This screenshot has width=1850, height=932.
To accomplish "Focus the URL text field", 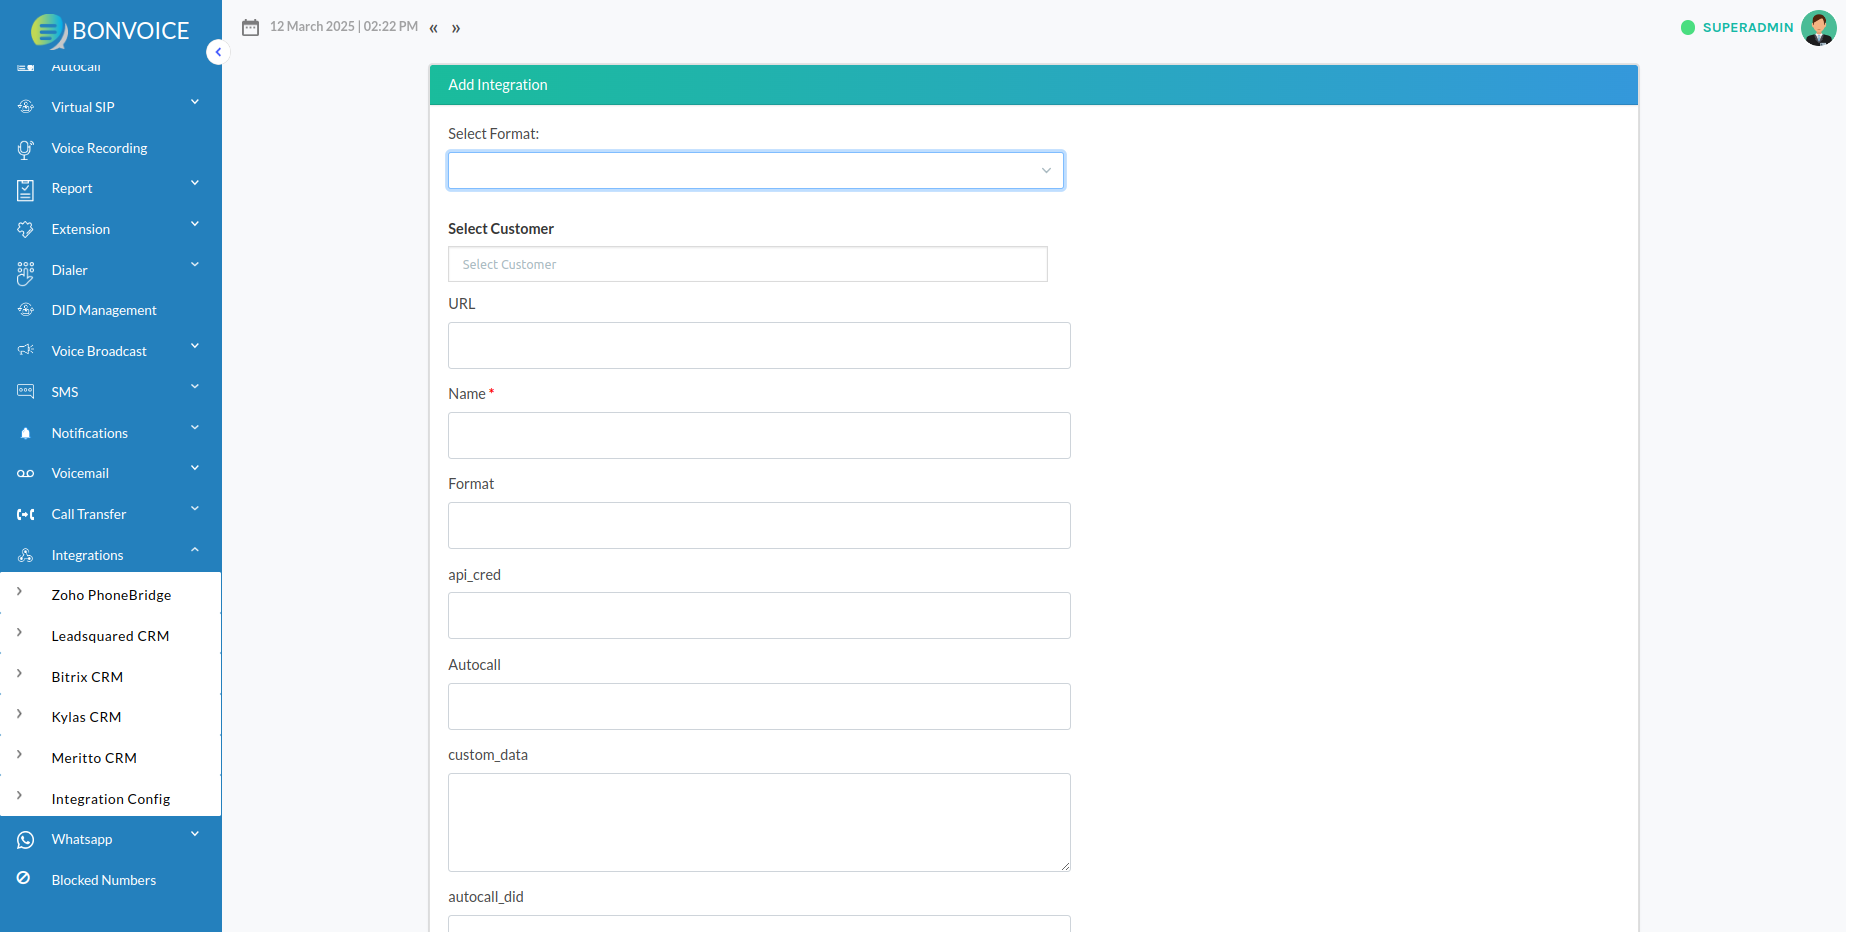I will tap(759, 345).
